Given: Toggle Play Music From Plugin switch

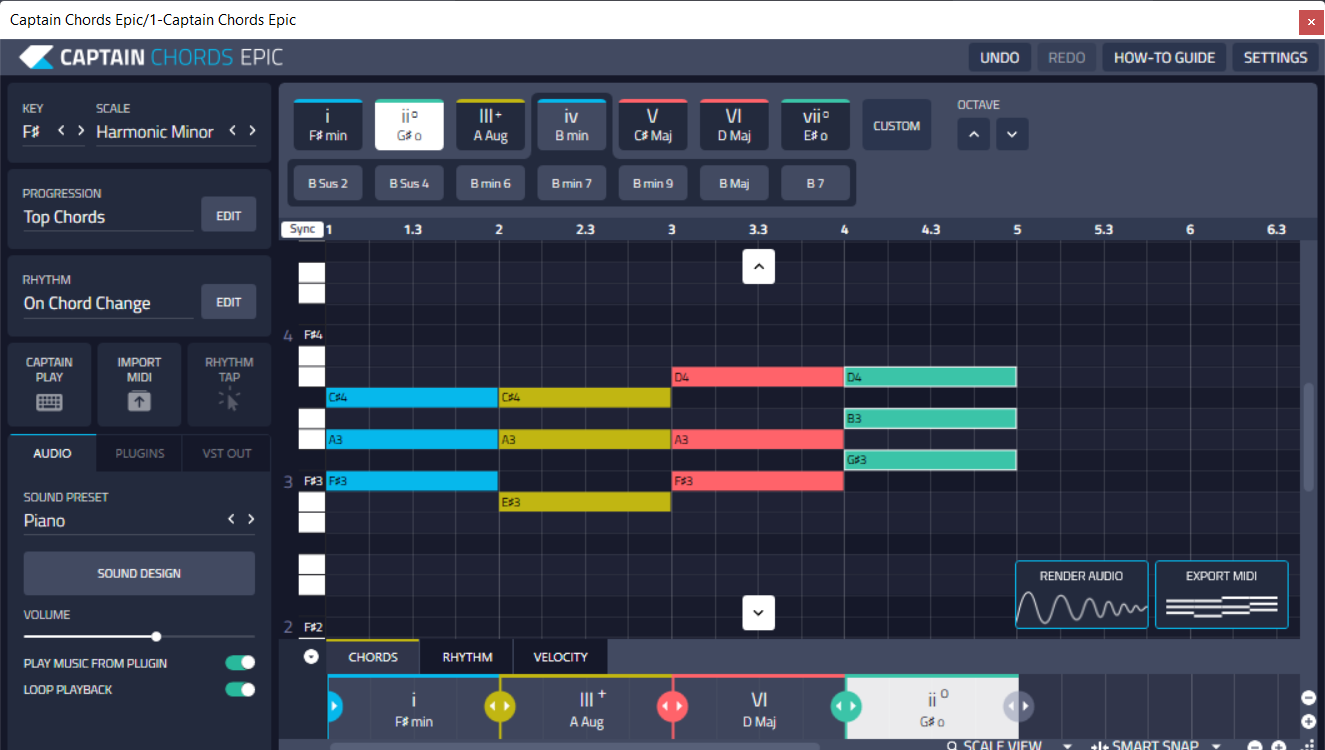Looking at the screenshot, I should [240, 663].
